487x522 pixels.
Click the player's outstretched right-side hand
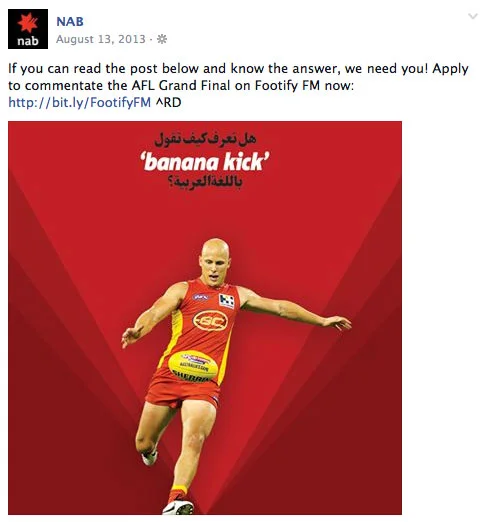pyautogui.click(x=337, y=323)
